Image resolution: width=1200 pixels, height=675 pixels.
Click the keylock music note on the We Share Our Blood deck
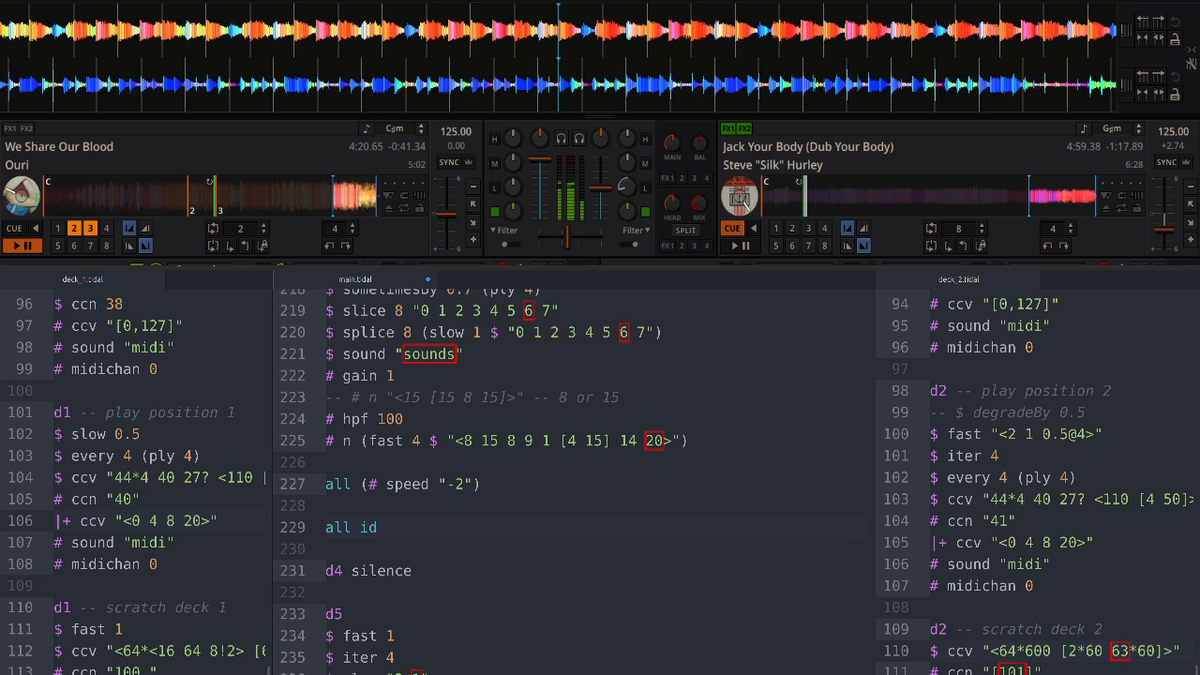367,129
